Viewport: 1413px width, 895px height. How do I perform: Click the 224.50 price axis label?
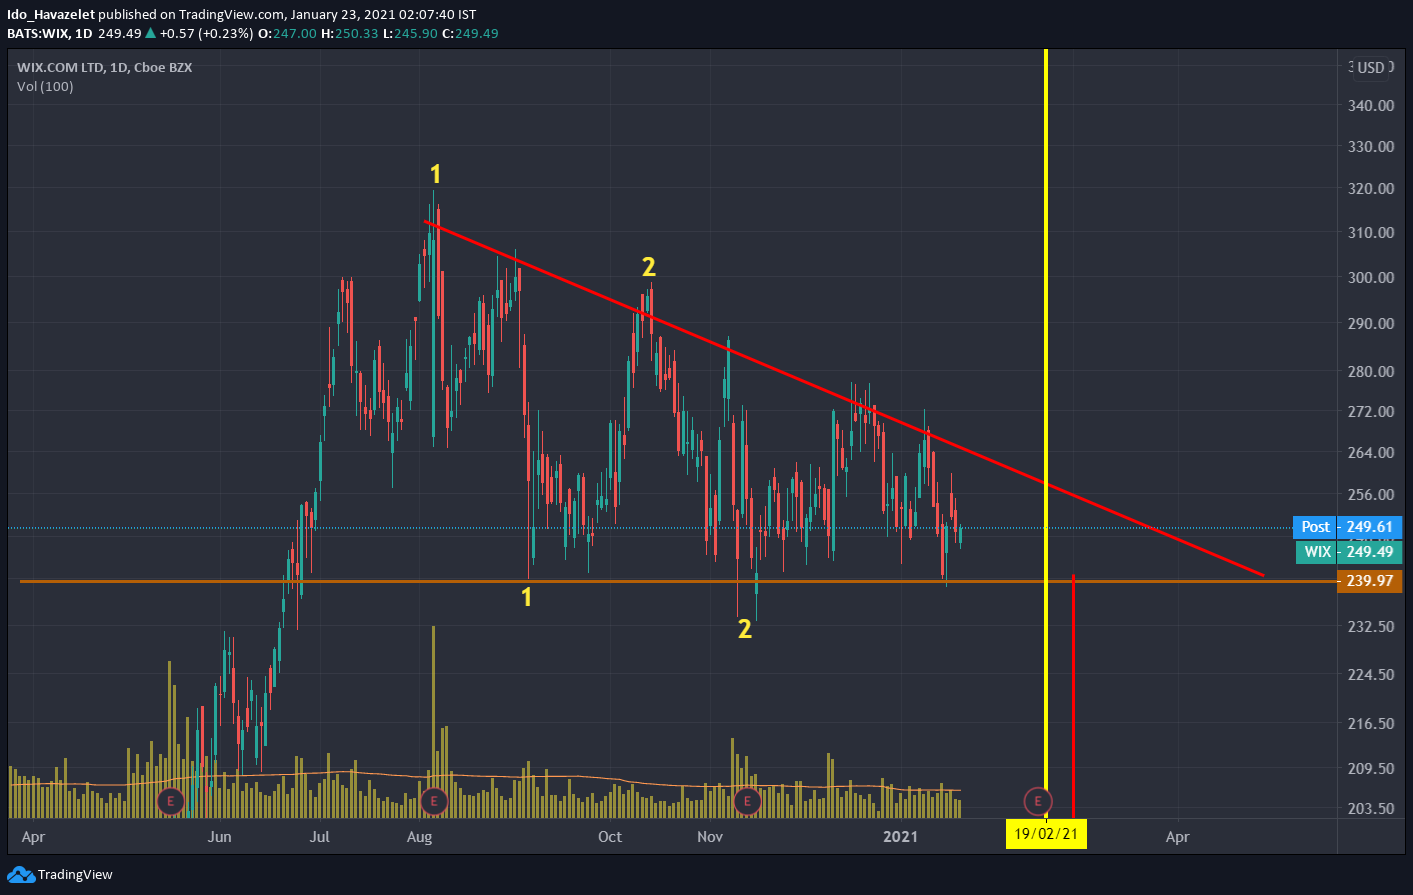point(1371,674)
